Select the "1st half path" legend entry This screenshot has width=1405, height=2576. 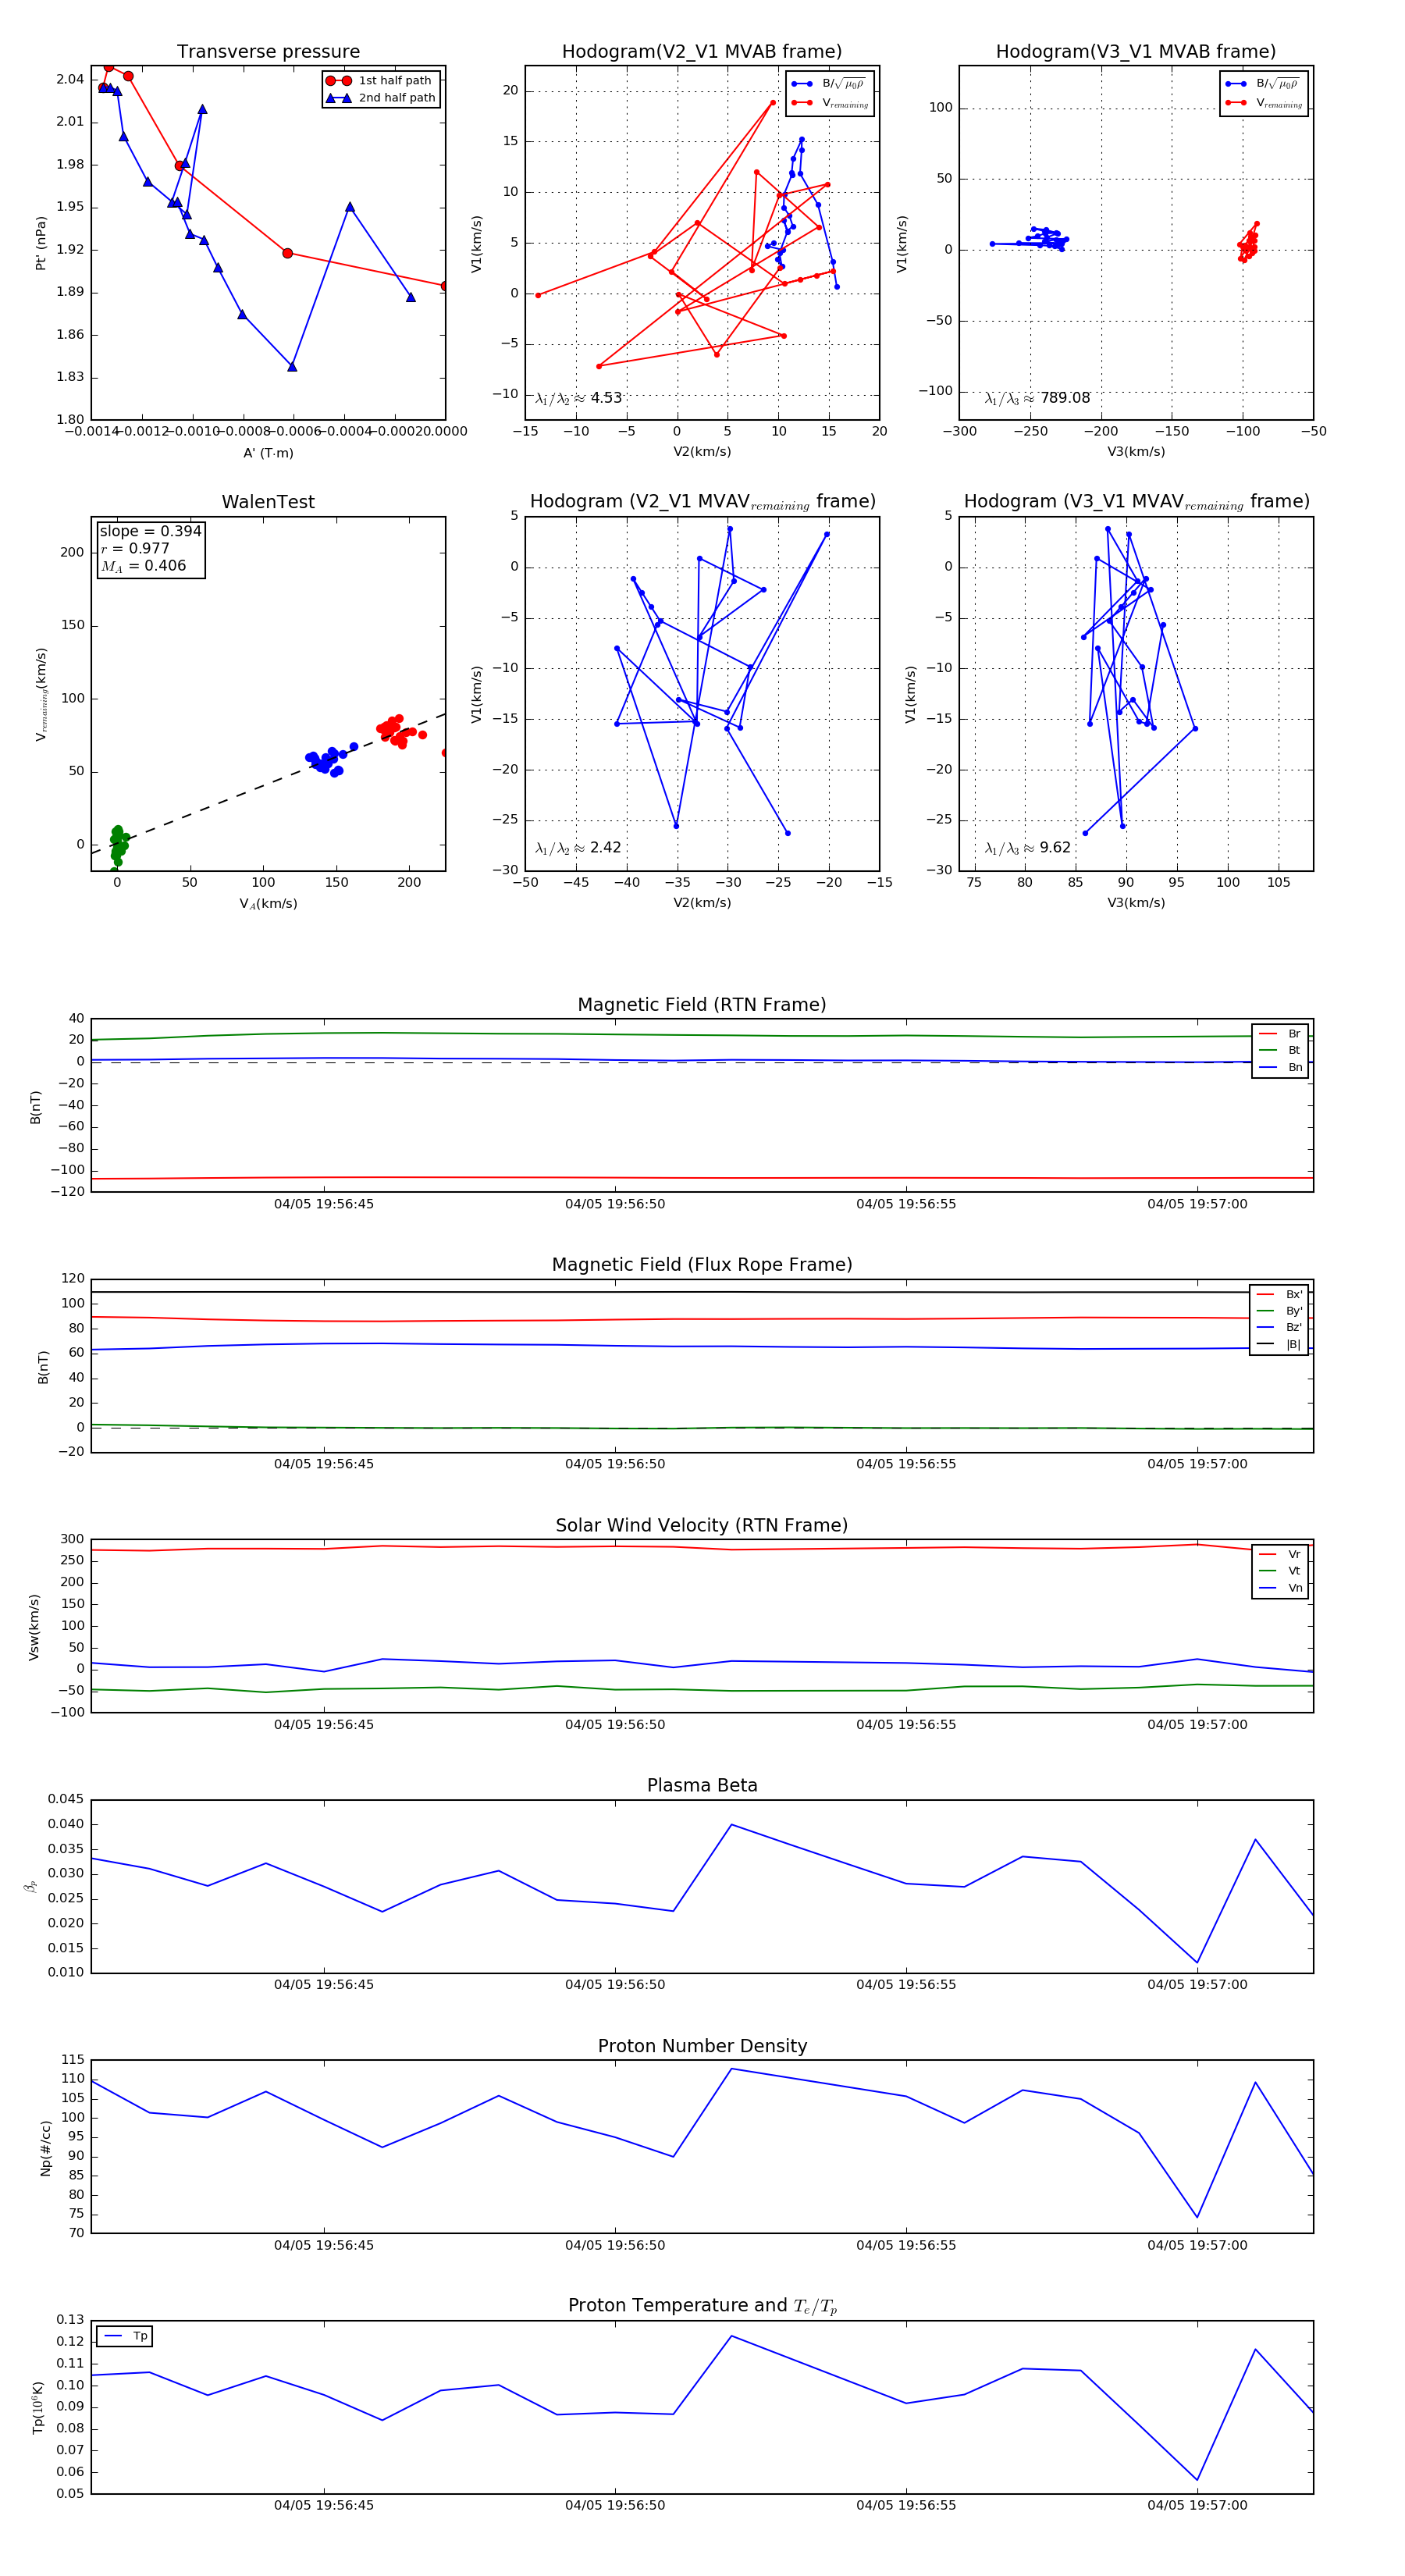tap(381, 81)
